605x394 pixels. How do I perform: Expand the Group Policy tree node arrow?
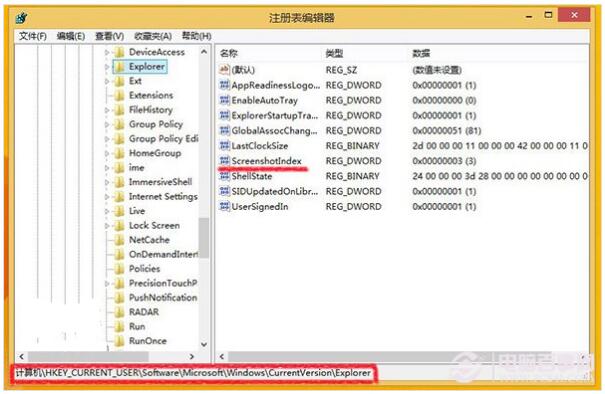(107, 124)
